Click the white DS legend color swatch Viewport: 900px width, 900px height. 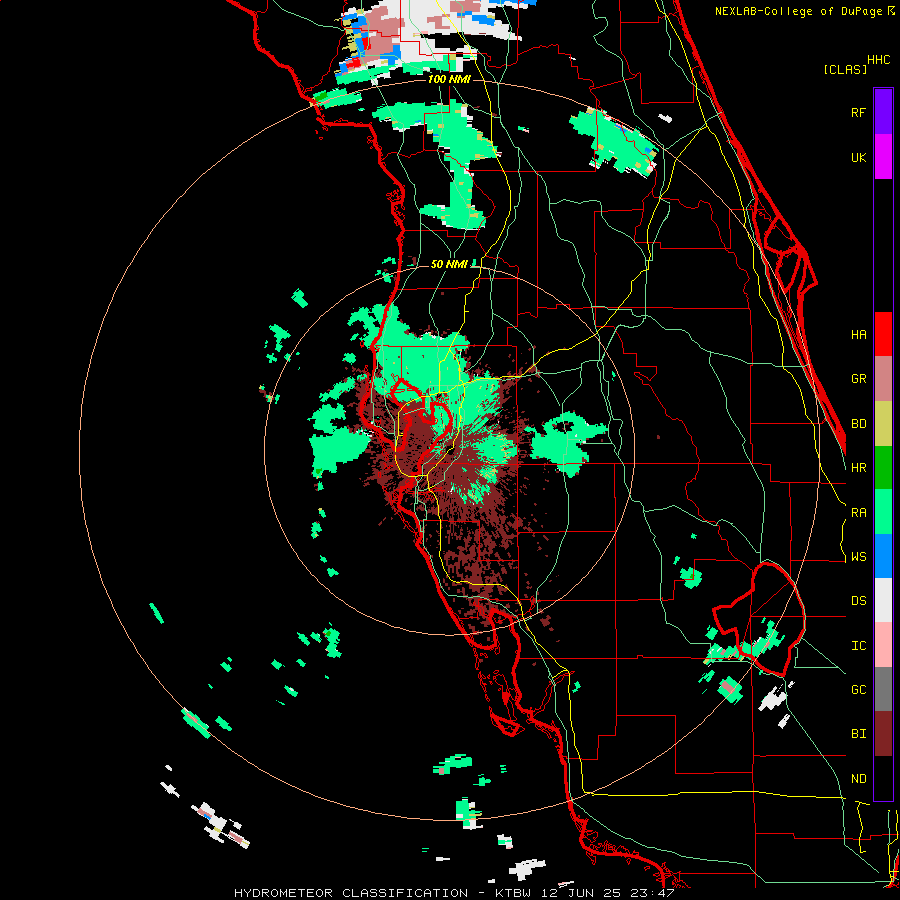(x=883, y=600)
